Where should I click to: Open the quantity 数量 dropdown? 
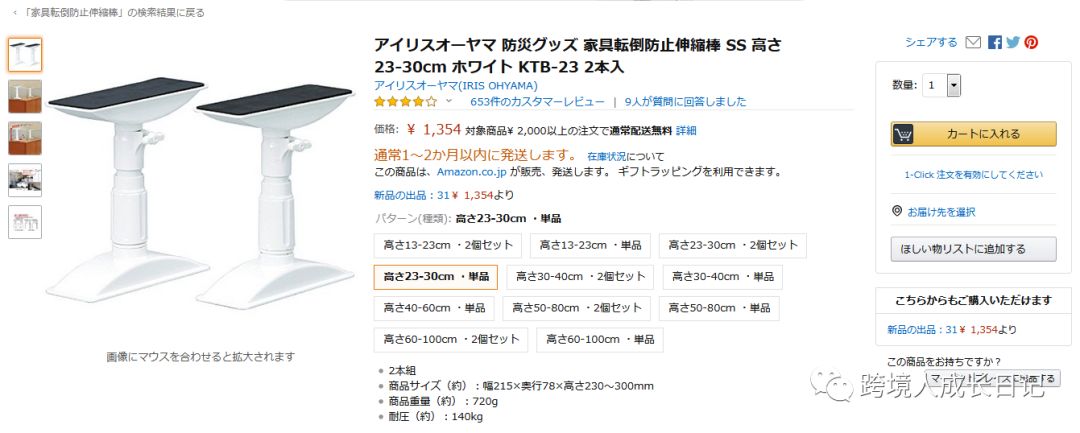pos(942,85)
